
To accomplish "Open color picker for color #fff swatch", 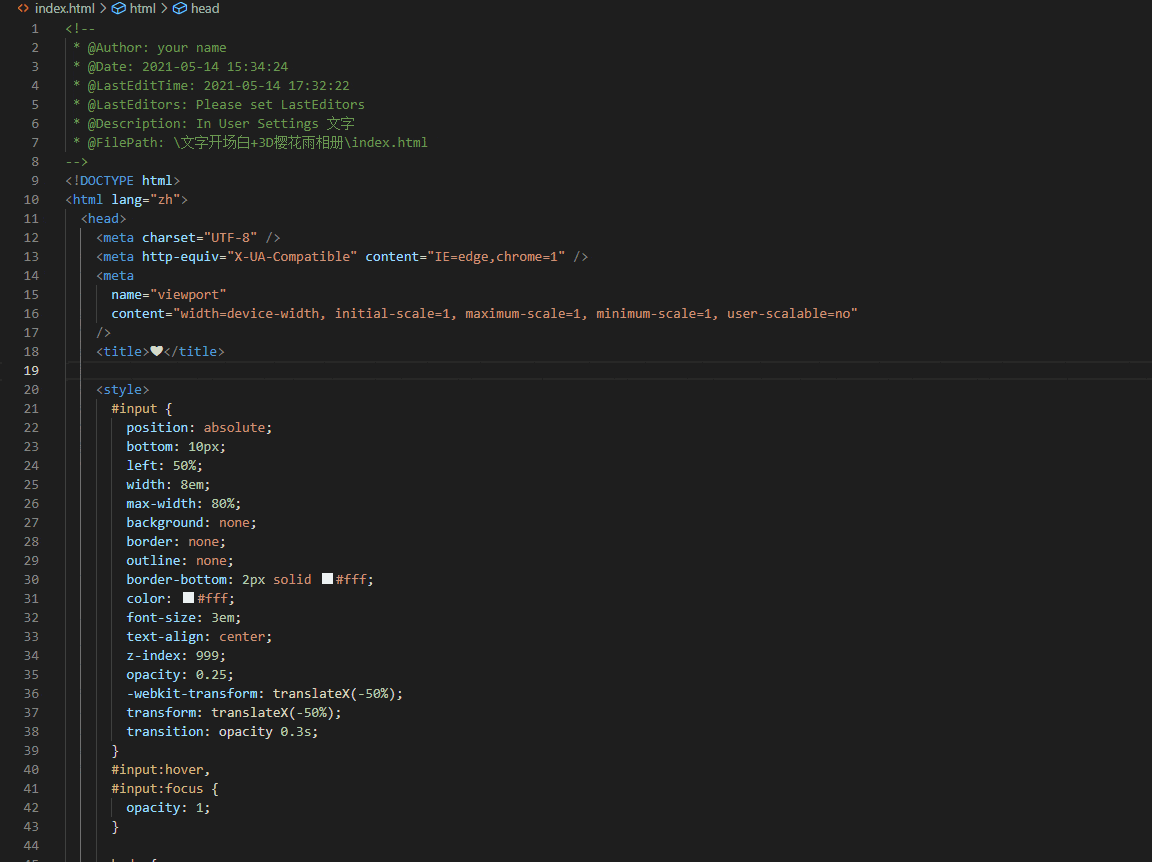I will (189, 598).
